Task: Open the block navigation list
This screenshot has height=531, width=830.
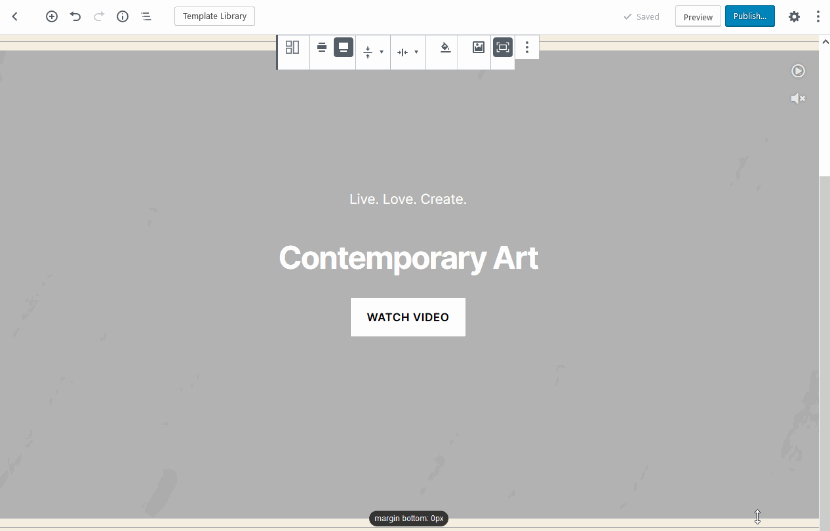Action: tap(146, 16)
